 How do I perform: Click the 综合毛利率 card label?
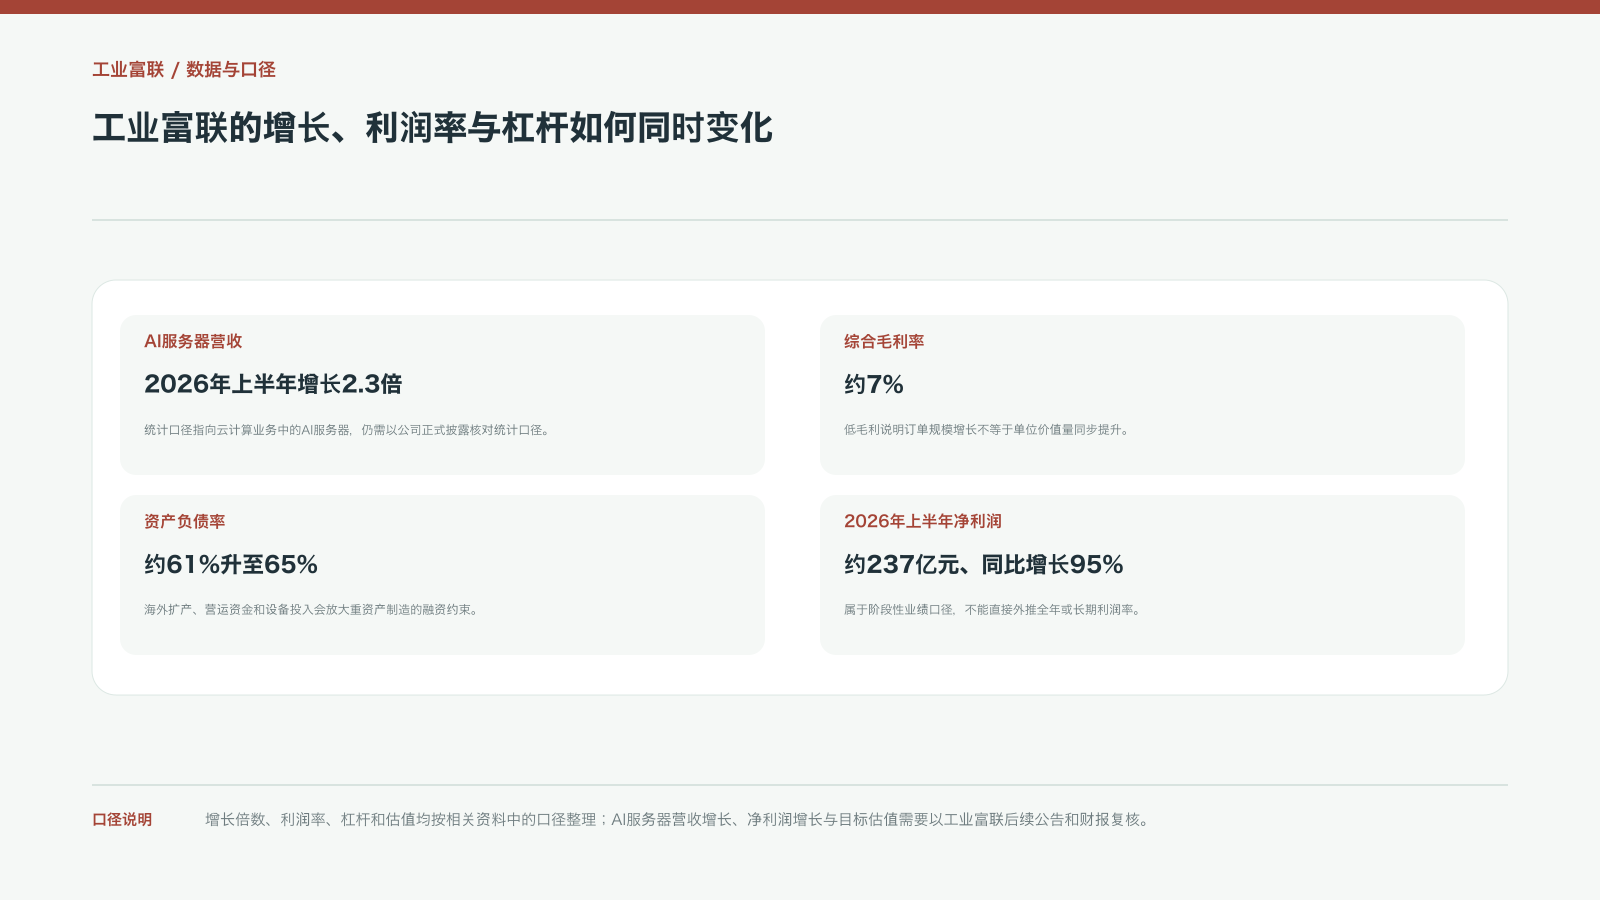[x=884, y=341]
